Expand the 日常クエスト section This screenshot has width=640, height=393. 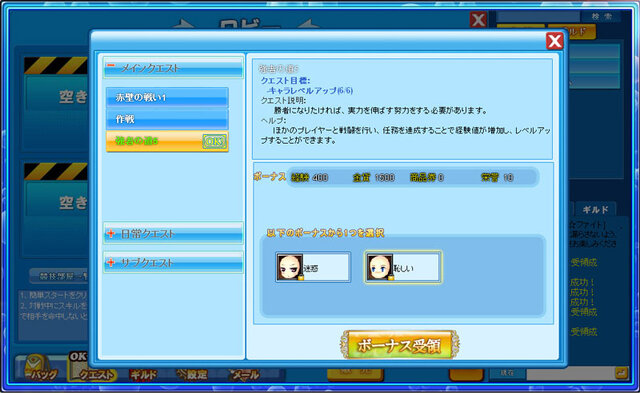pyautogui.click(x=173, y=233)
